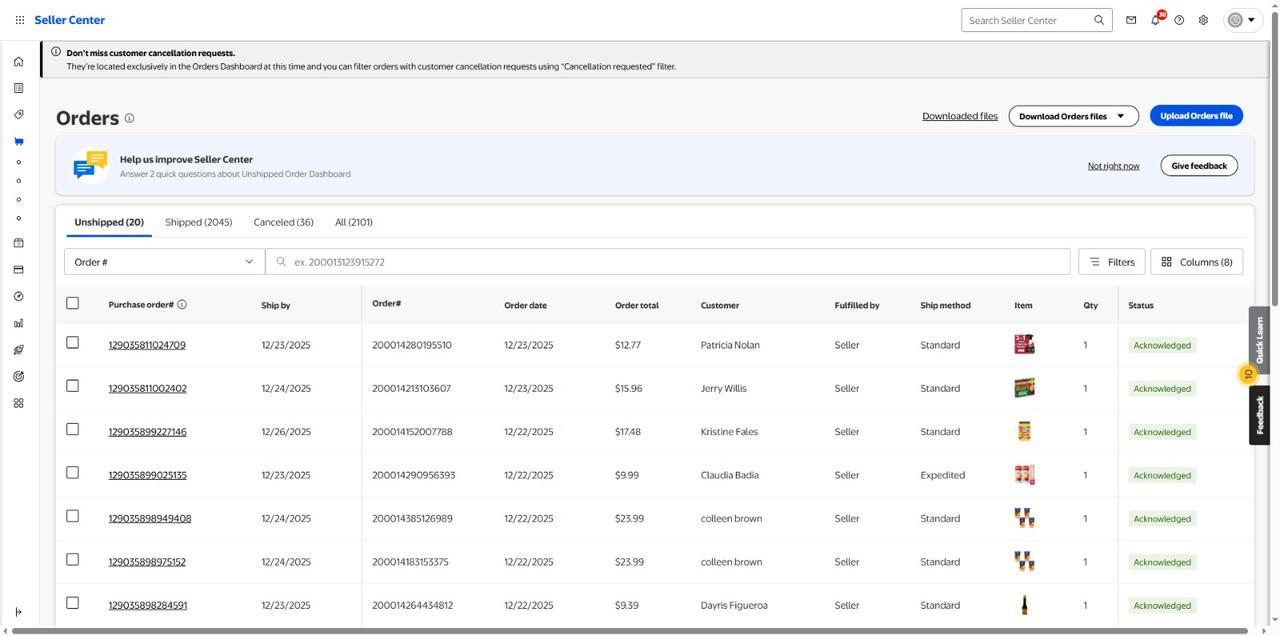1280x636 pixels.
Task: Click the magnifier in Search Seller Center
Action: coord(1099,20)
